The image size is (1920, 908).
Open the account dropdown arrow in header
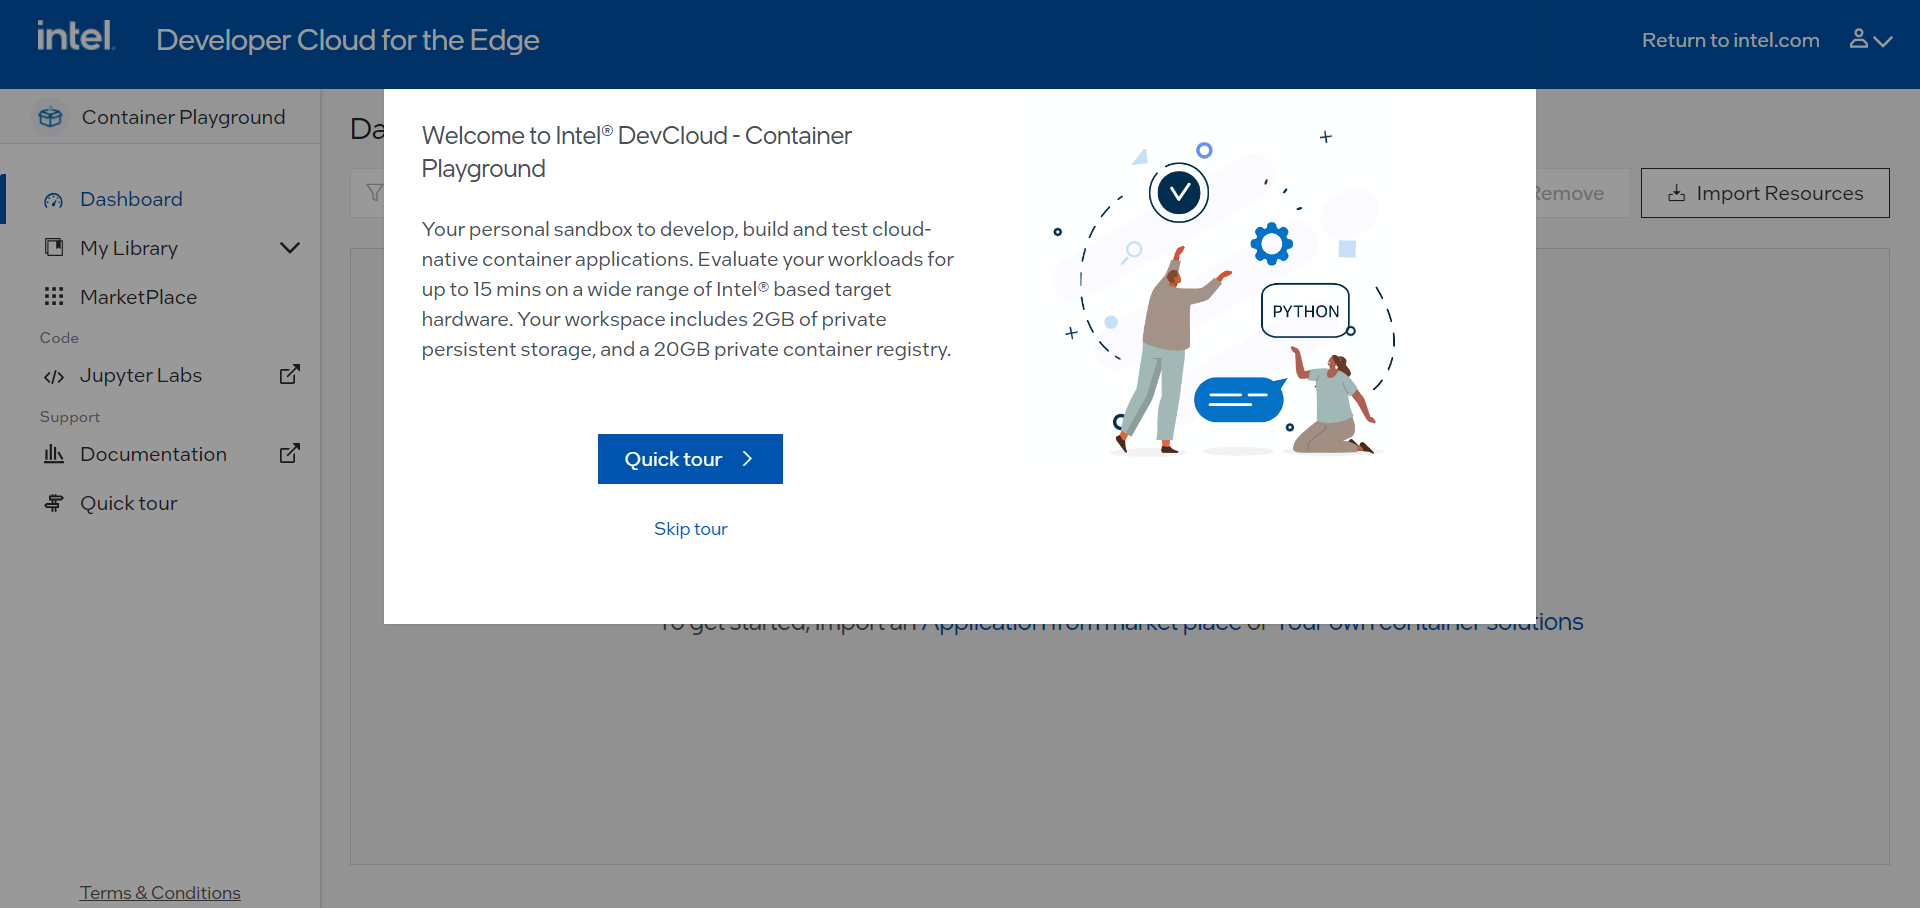coord(1883,41)
